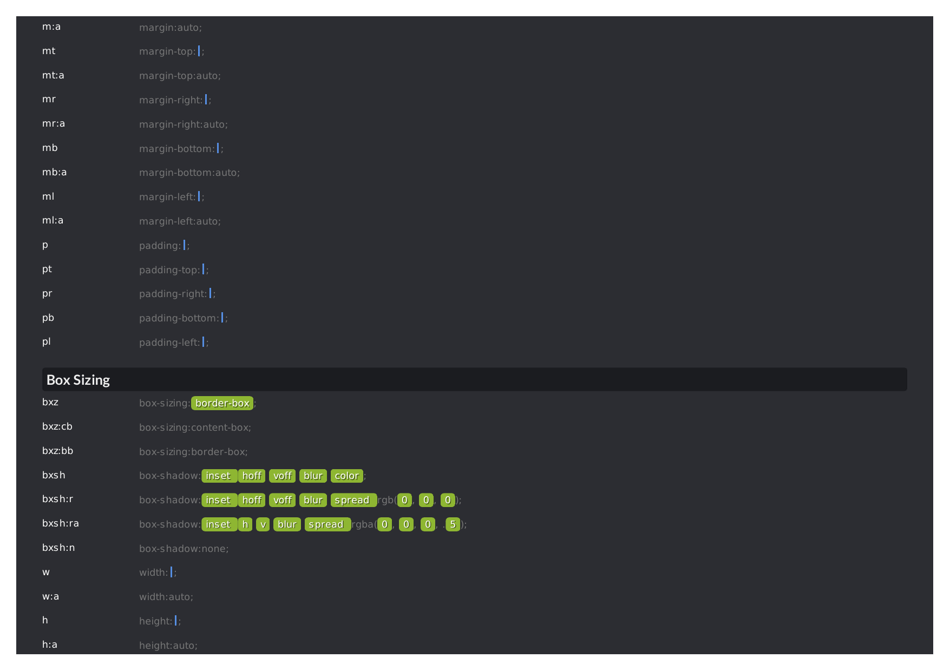Select the inset token in bxsh row

click(x=219, y=476)
